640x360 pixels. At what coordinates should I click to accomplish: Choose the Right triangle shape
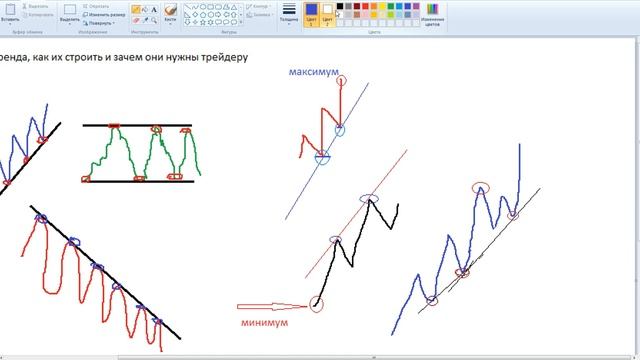[187, 15]
